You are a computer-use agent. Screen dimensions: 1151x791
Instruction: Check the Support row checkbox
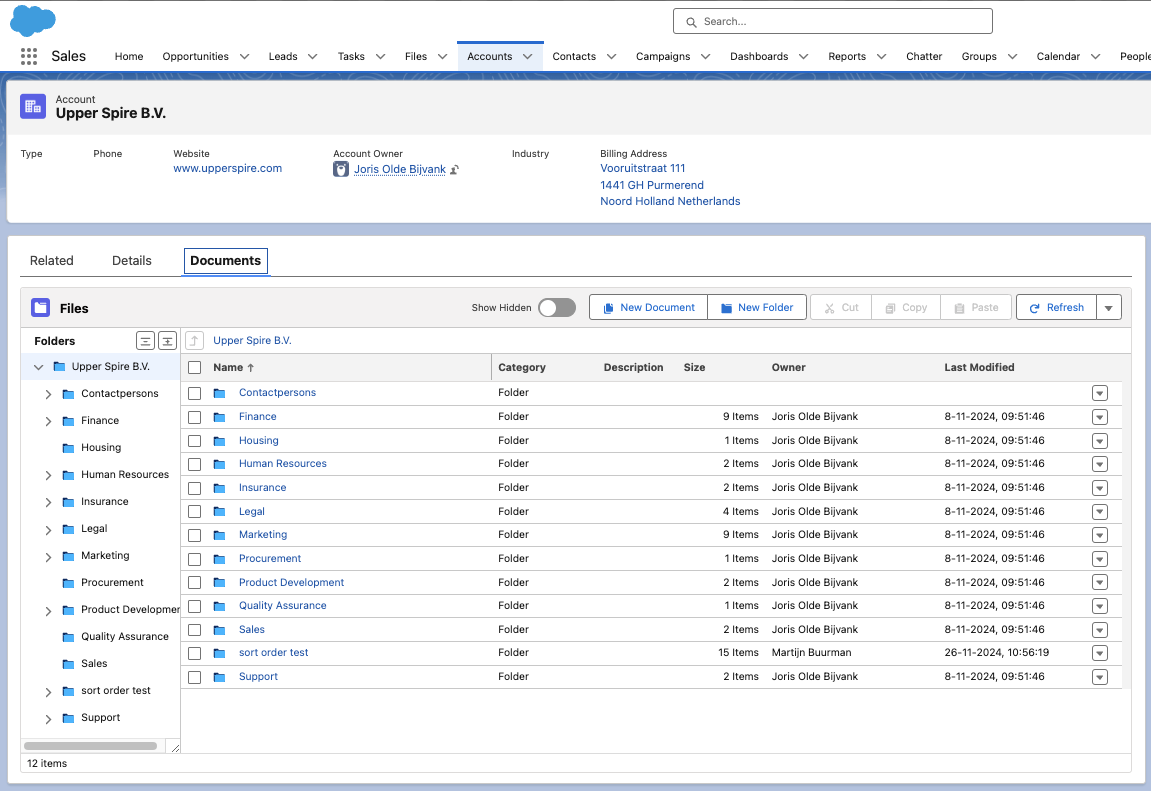click(195, 677)
